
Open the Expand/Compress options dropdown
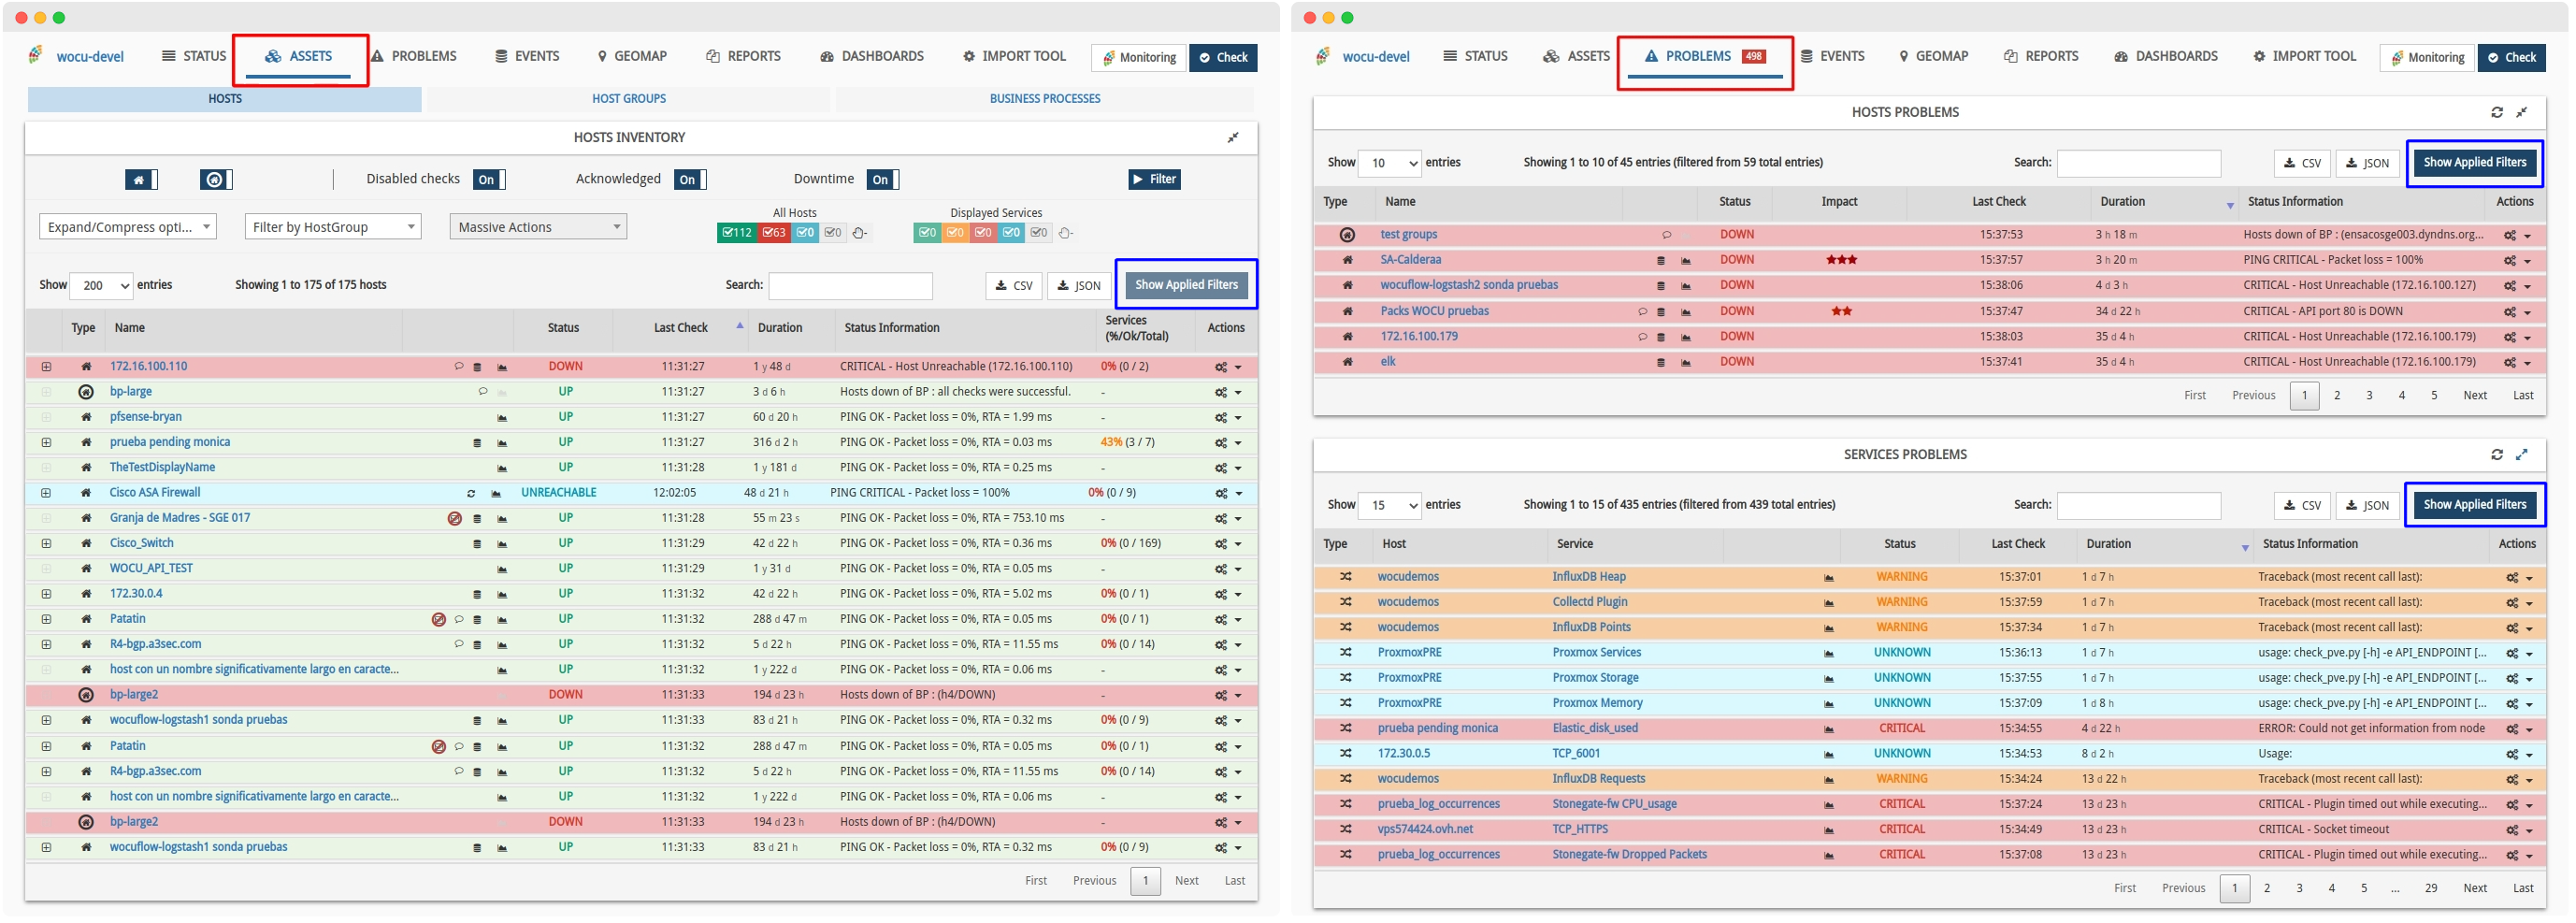click(128, 227)
